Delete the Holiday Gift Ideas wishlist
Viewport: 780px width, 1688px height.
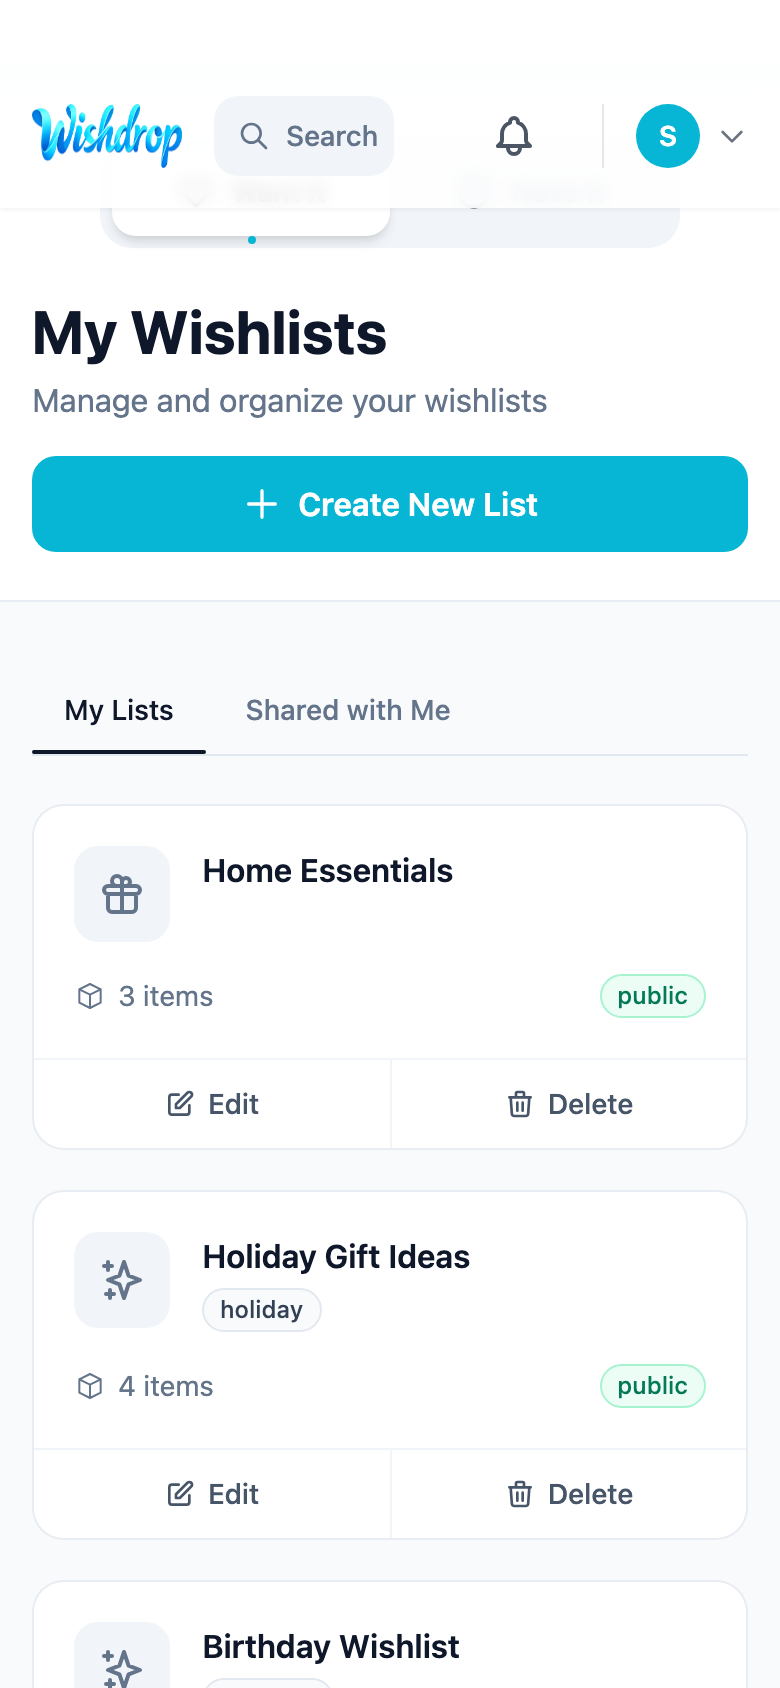[567, 1494]
